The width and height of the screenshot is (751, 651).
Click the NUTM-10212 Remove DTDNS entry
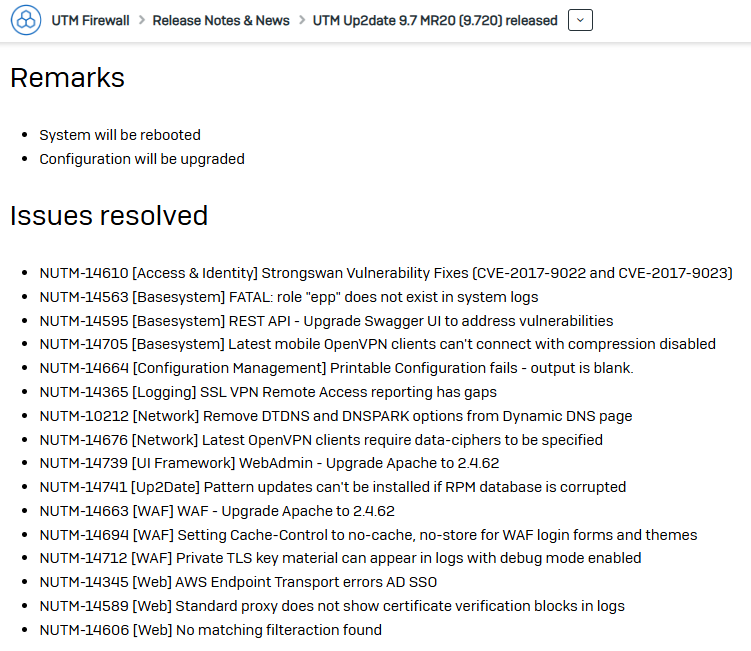pos(336,416)
